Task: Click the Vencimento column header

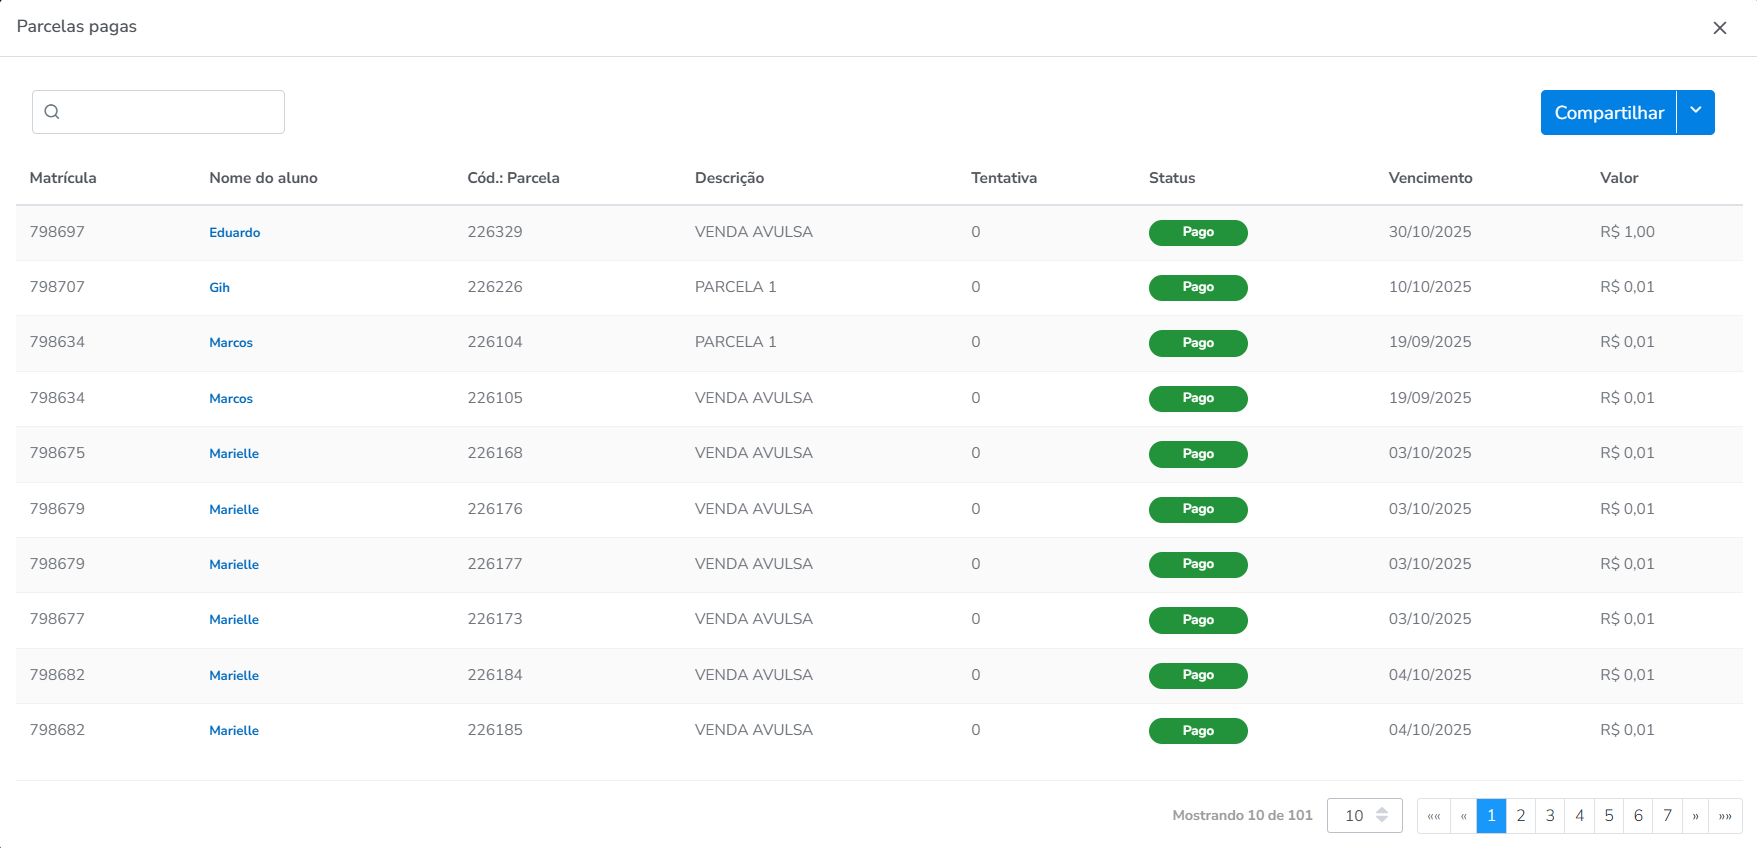Action: (x=1430, y=178)
